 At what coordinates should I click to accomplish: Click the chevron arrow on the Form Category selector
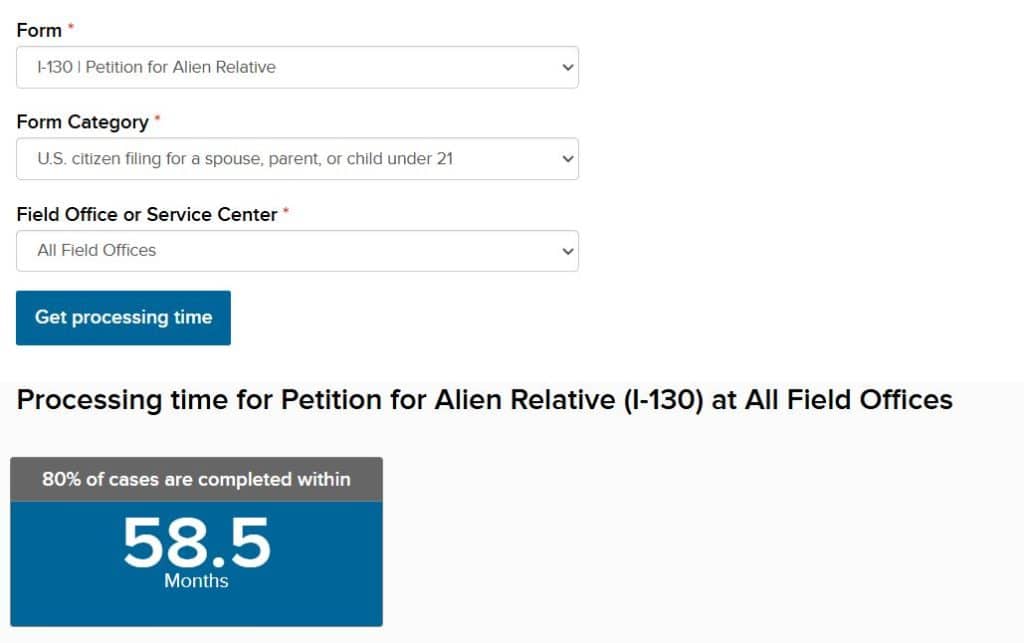point(567,159)
